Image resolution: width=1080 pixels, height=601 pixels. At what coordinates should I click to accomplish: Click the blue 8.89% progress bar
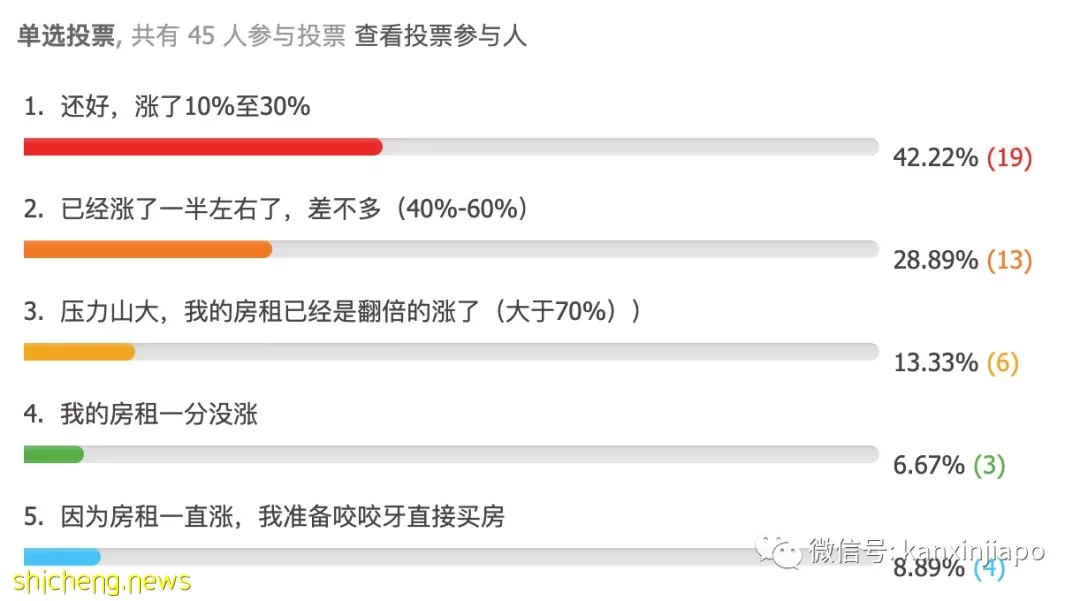[x=62, y=556]
